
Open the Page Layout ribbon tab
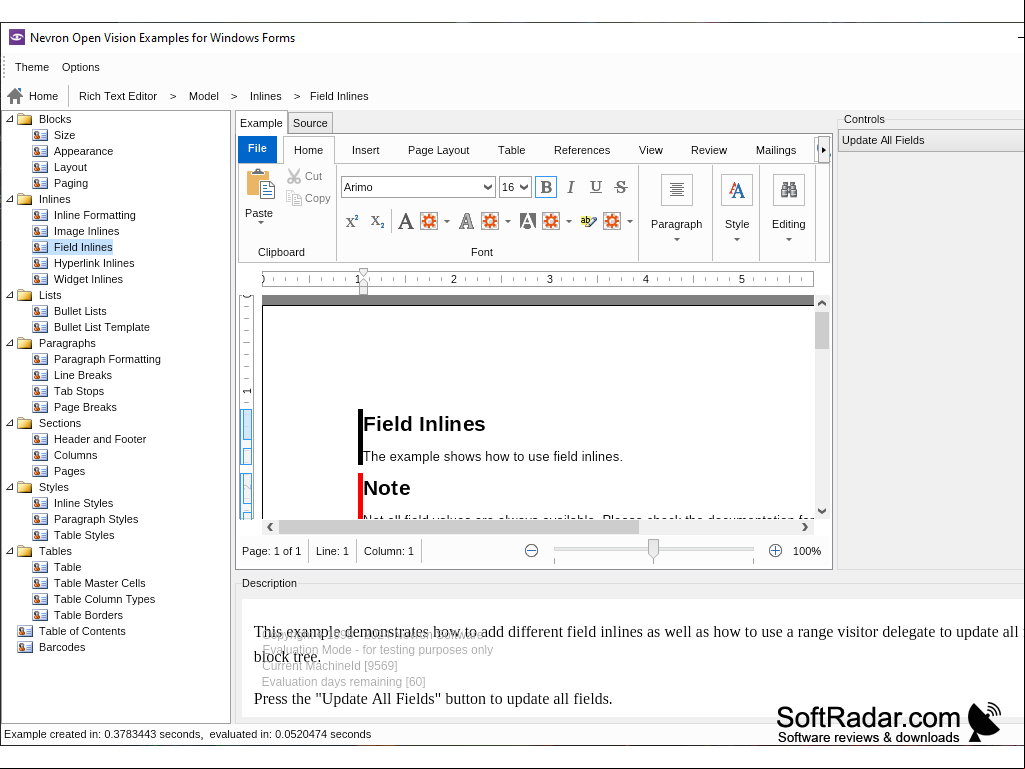click(x=439, y=150)
